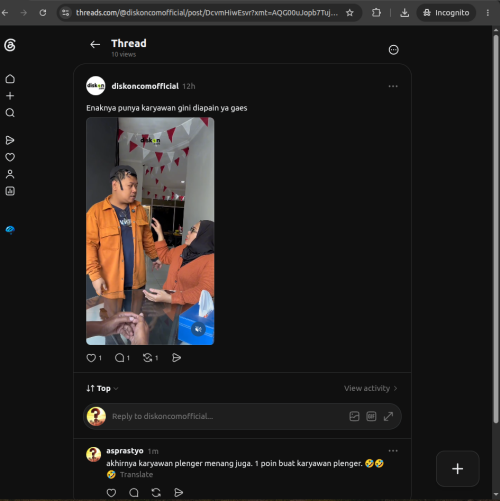
Task: Open asprastyo's profile name
Action: coord(125,451)
